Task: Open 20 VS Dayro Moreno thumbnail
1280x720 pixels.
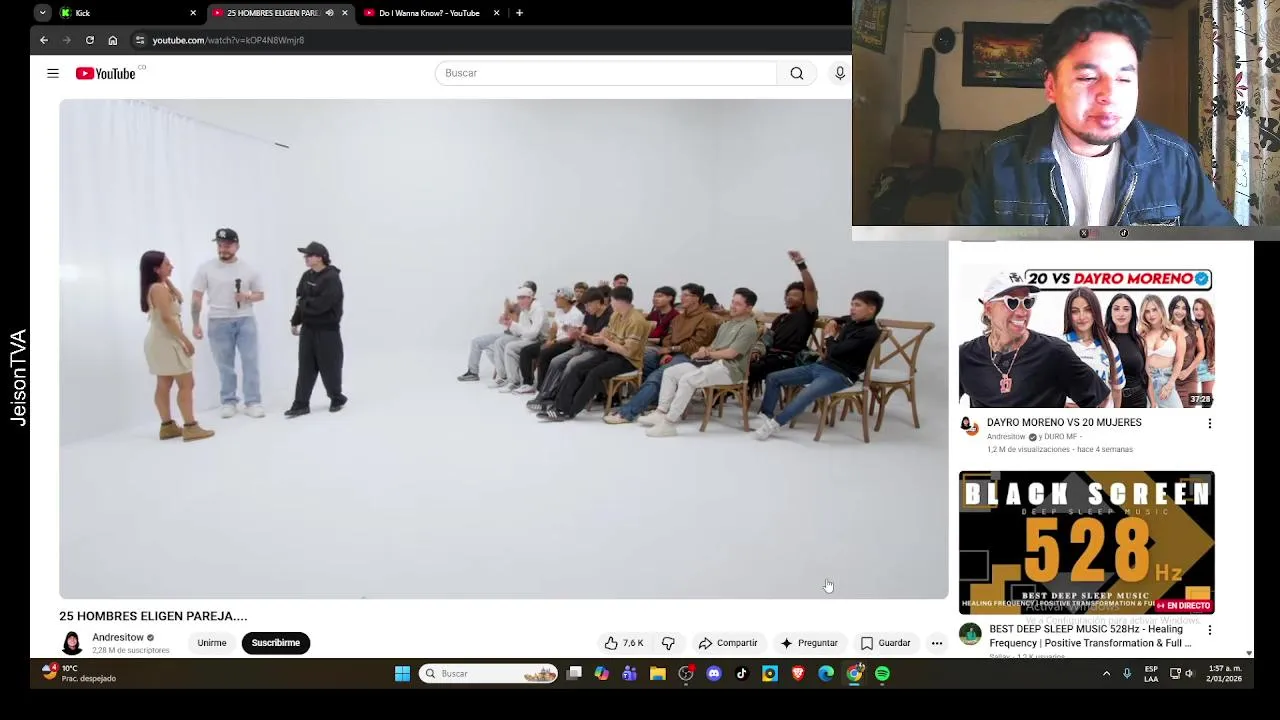Action: (1087, 337)
